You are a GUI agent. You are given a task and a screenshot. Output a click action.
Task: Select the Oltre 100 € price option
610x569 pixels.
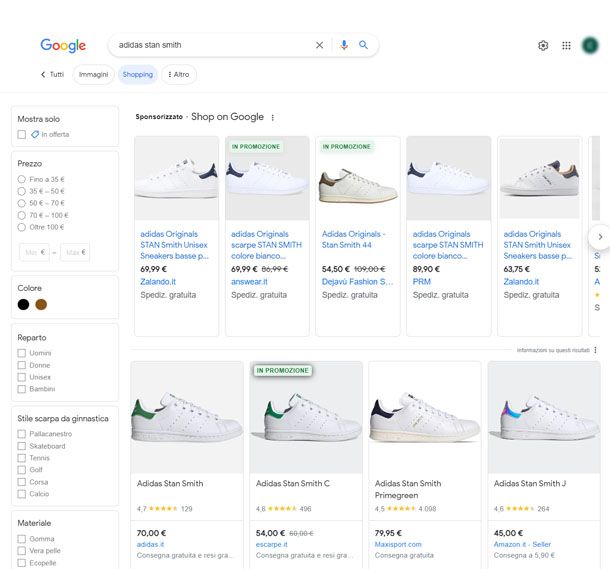[21, 227]
